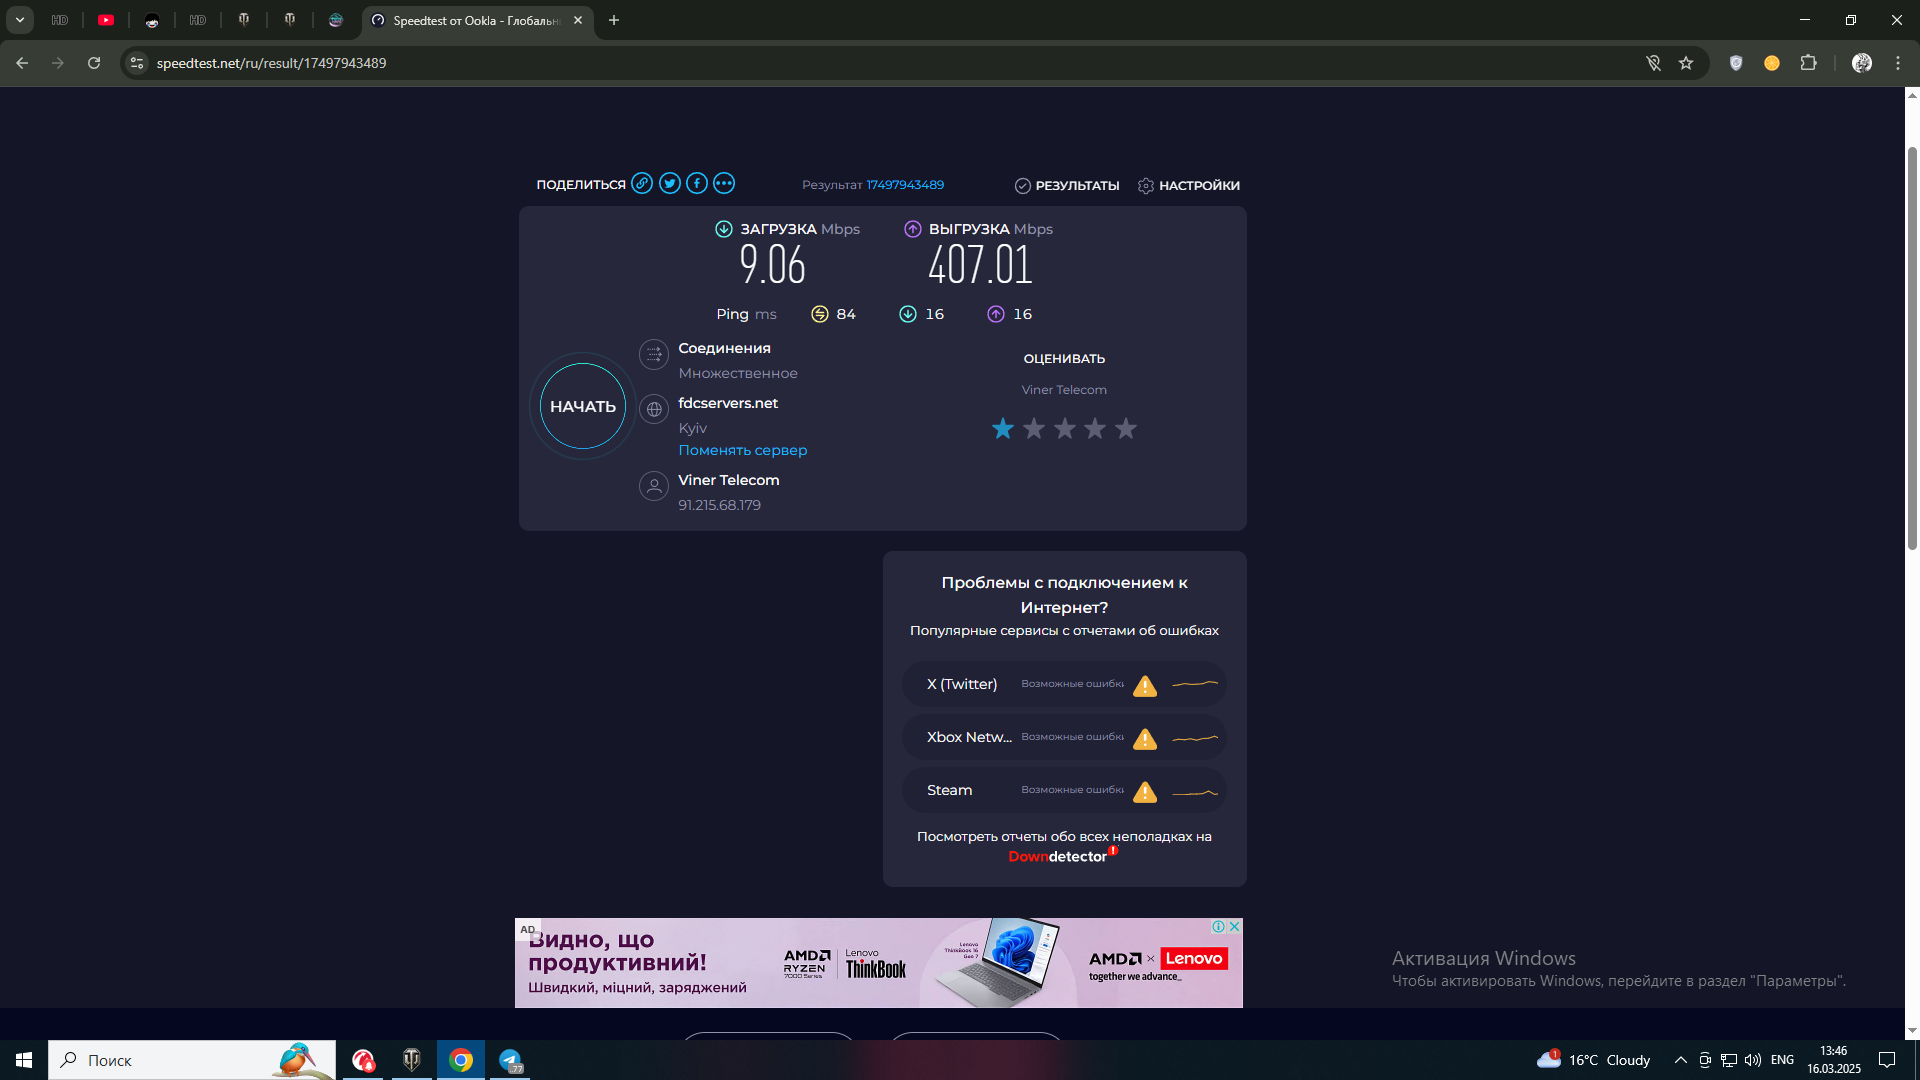
Task: Open more sharing options (three dots icon)
Action: [724, 183]
